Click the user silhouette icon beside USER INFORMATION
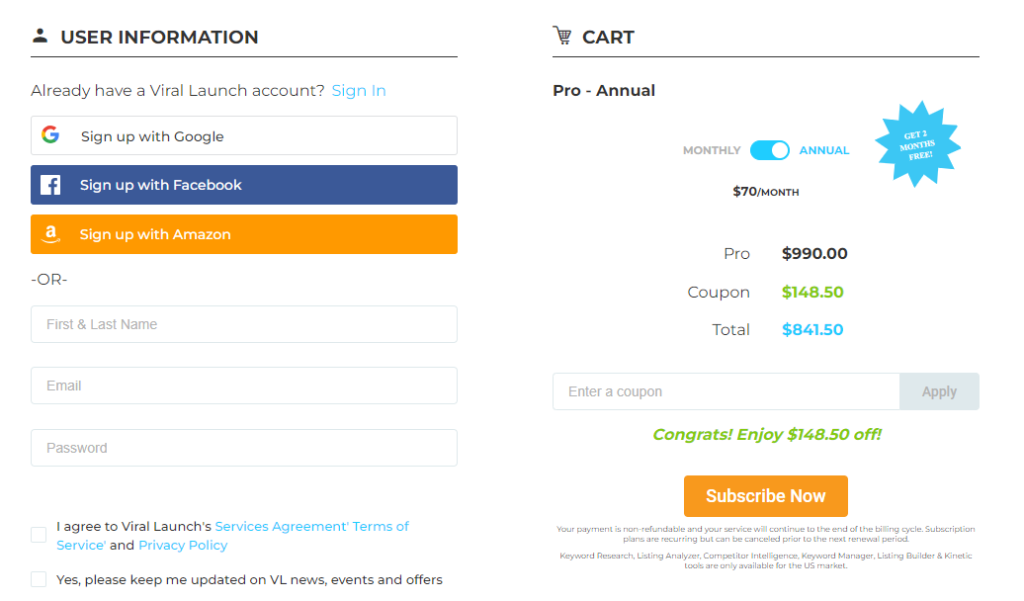 pyautogui.click(x=38, y=36)
